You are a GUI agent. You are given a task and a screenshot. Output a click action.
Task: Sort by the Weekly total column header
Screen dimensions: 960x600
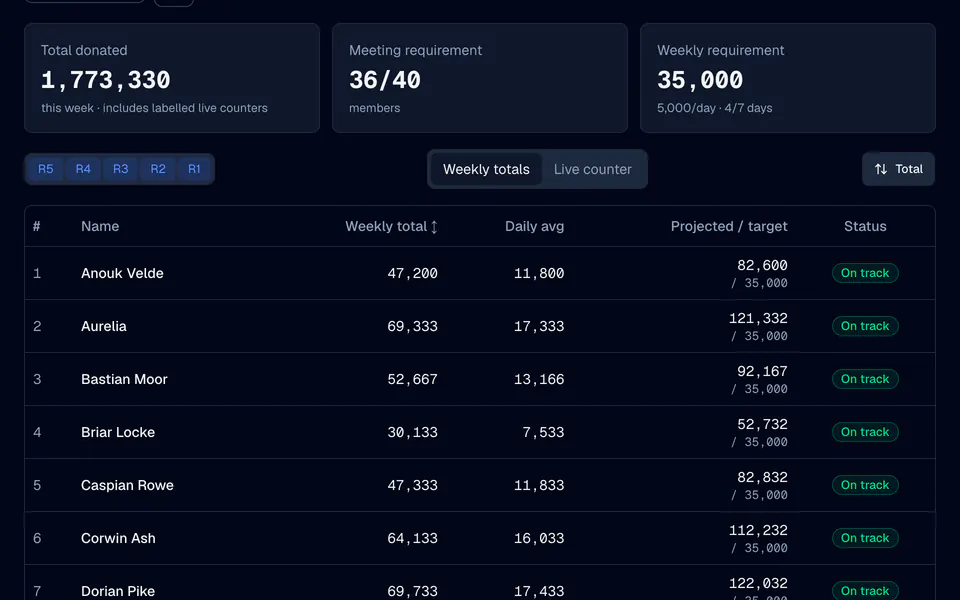[391, 227]
